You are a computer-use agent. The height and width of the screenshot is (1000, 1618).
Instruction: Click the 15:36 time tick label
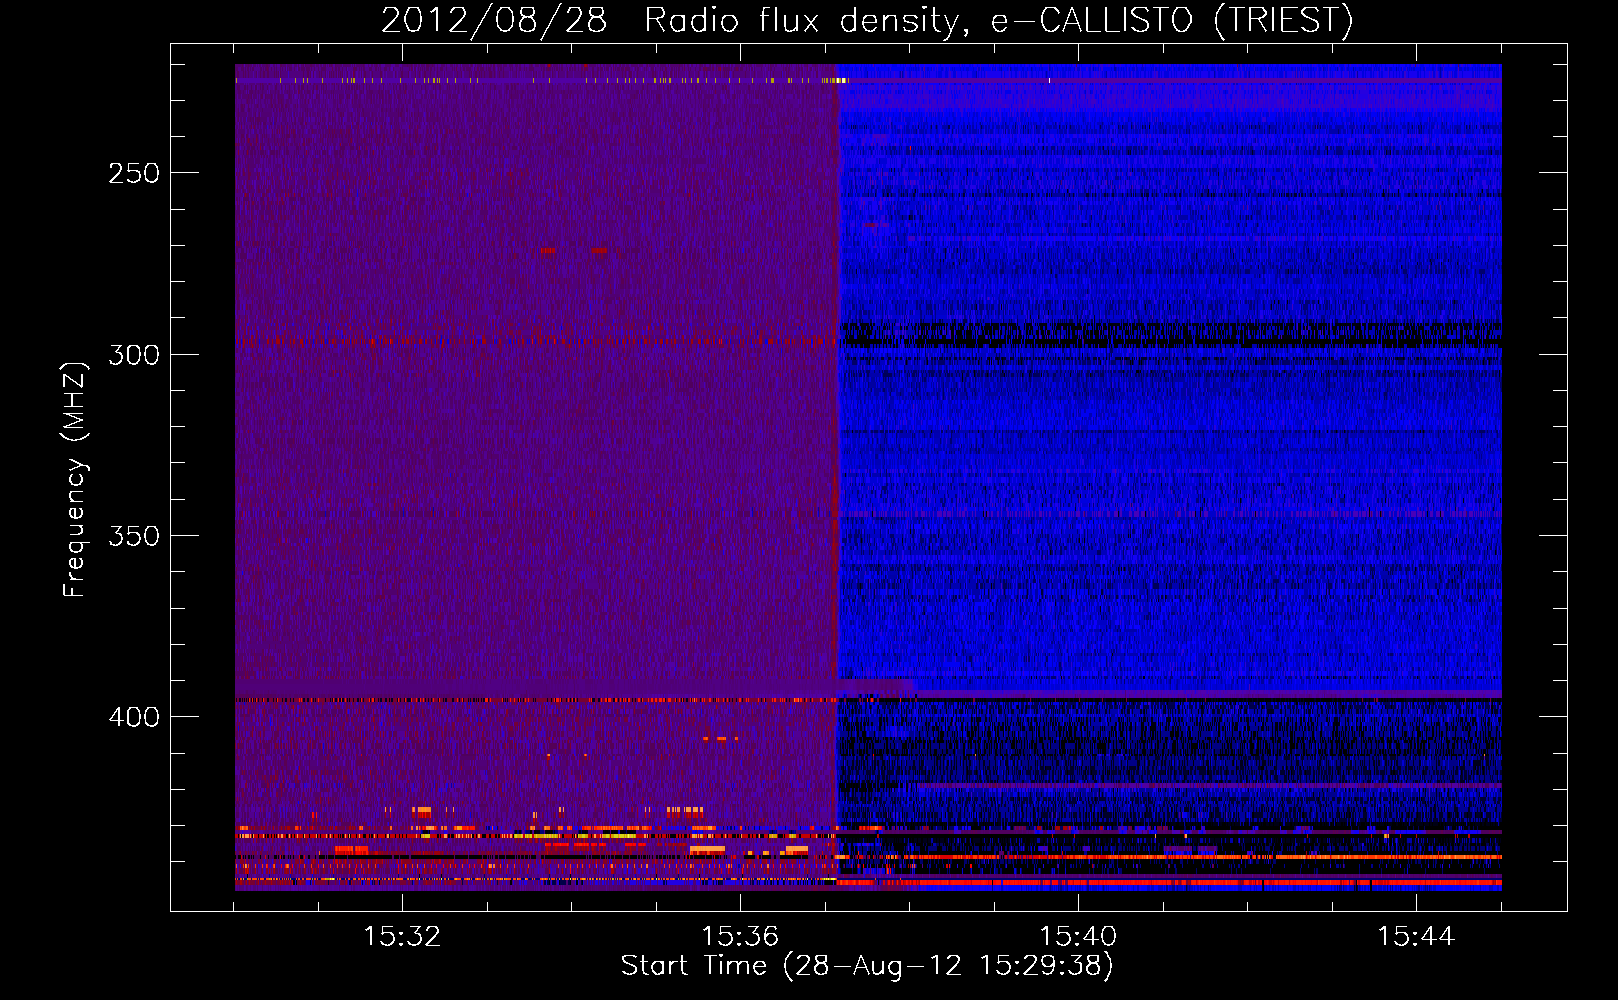pyautogui.click(x=740, y=936)
